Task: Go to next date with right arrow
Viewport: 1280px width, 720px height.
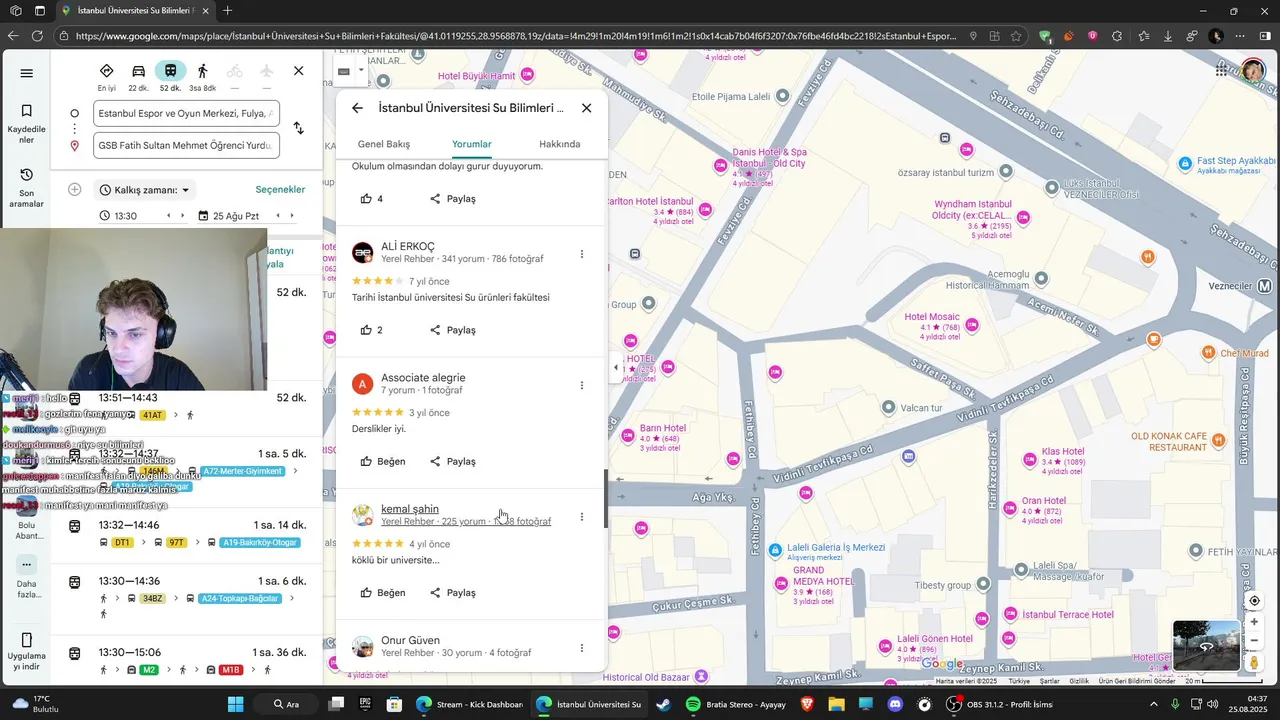Action: point(292,216)
